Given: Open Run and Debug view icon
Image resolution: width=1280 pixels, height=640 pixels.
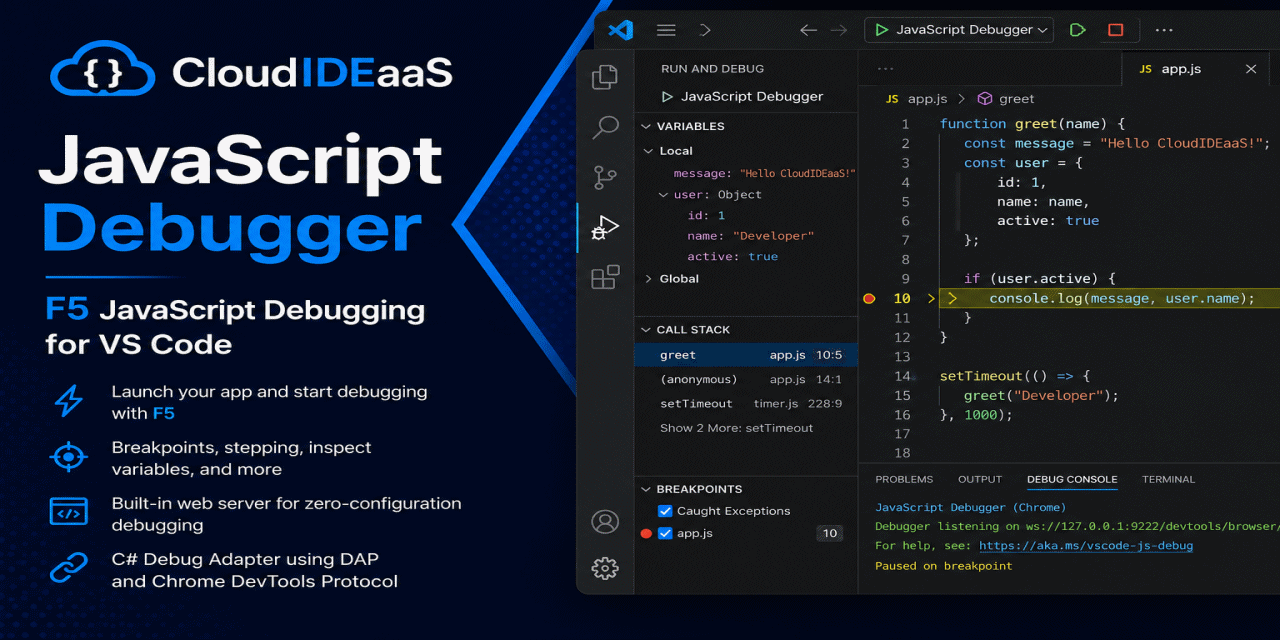Looking at the screenshot, I should [605, 228].
